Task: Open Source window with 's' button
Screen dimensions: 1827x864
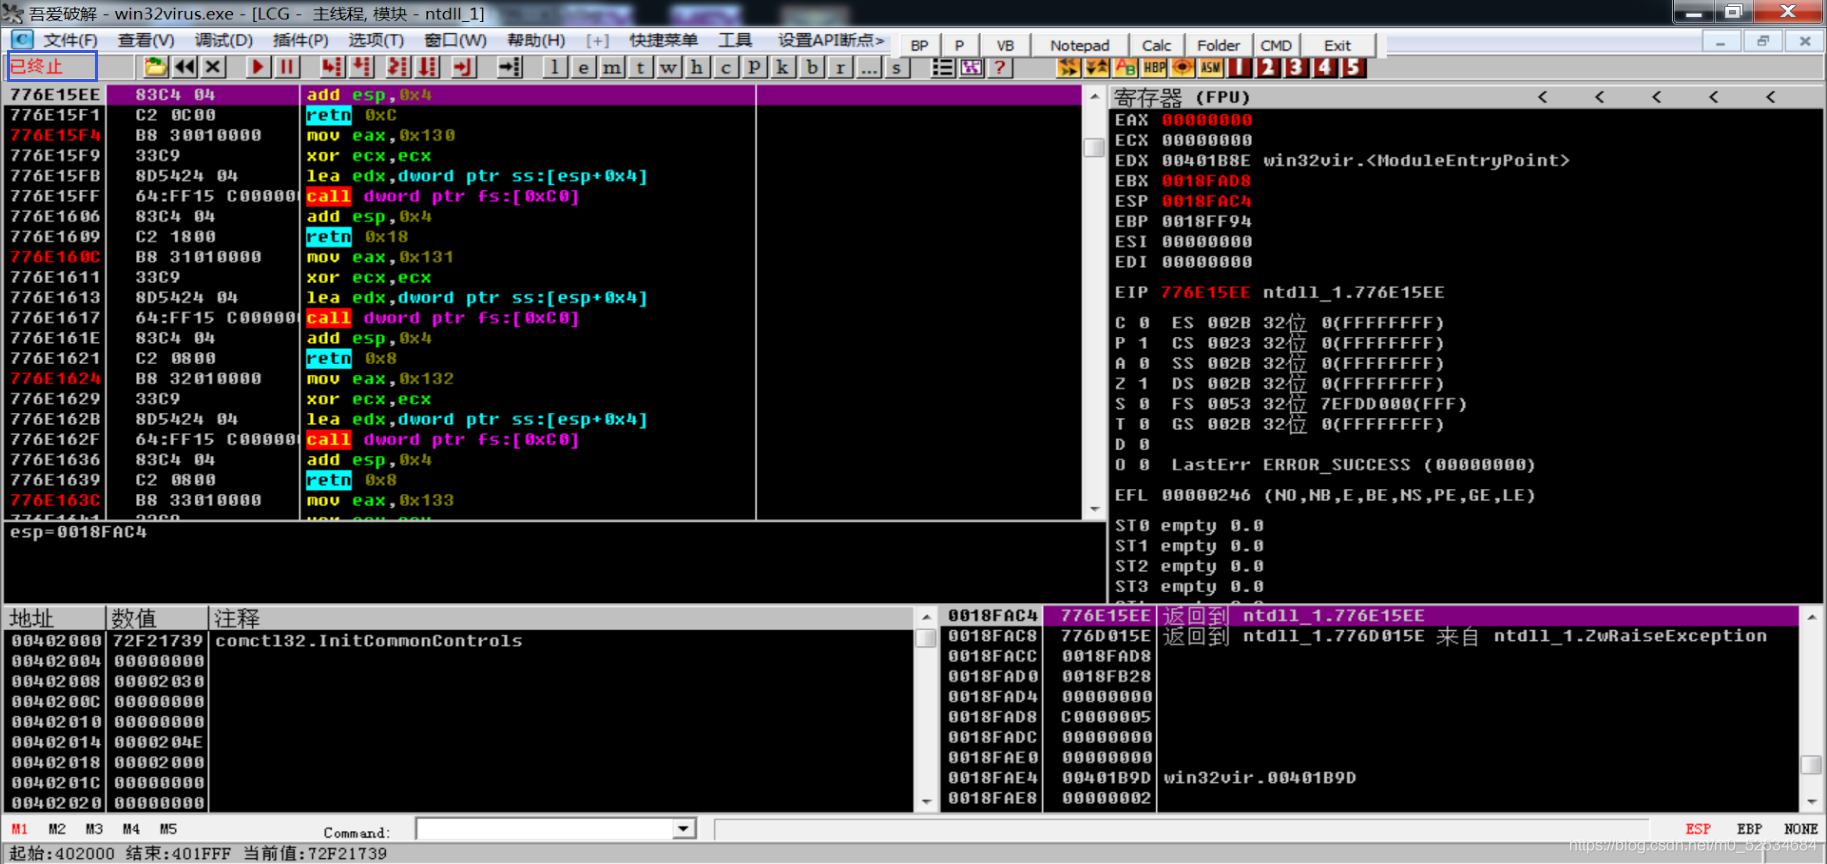Action: (x=897, y=67)
